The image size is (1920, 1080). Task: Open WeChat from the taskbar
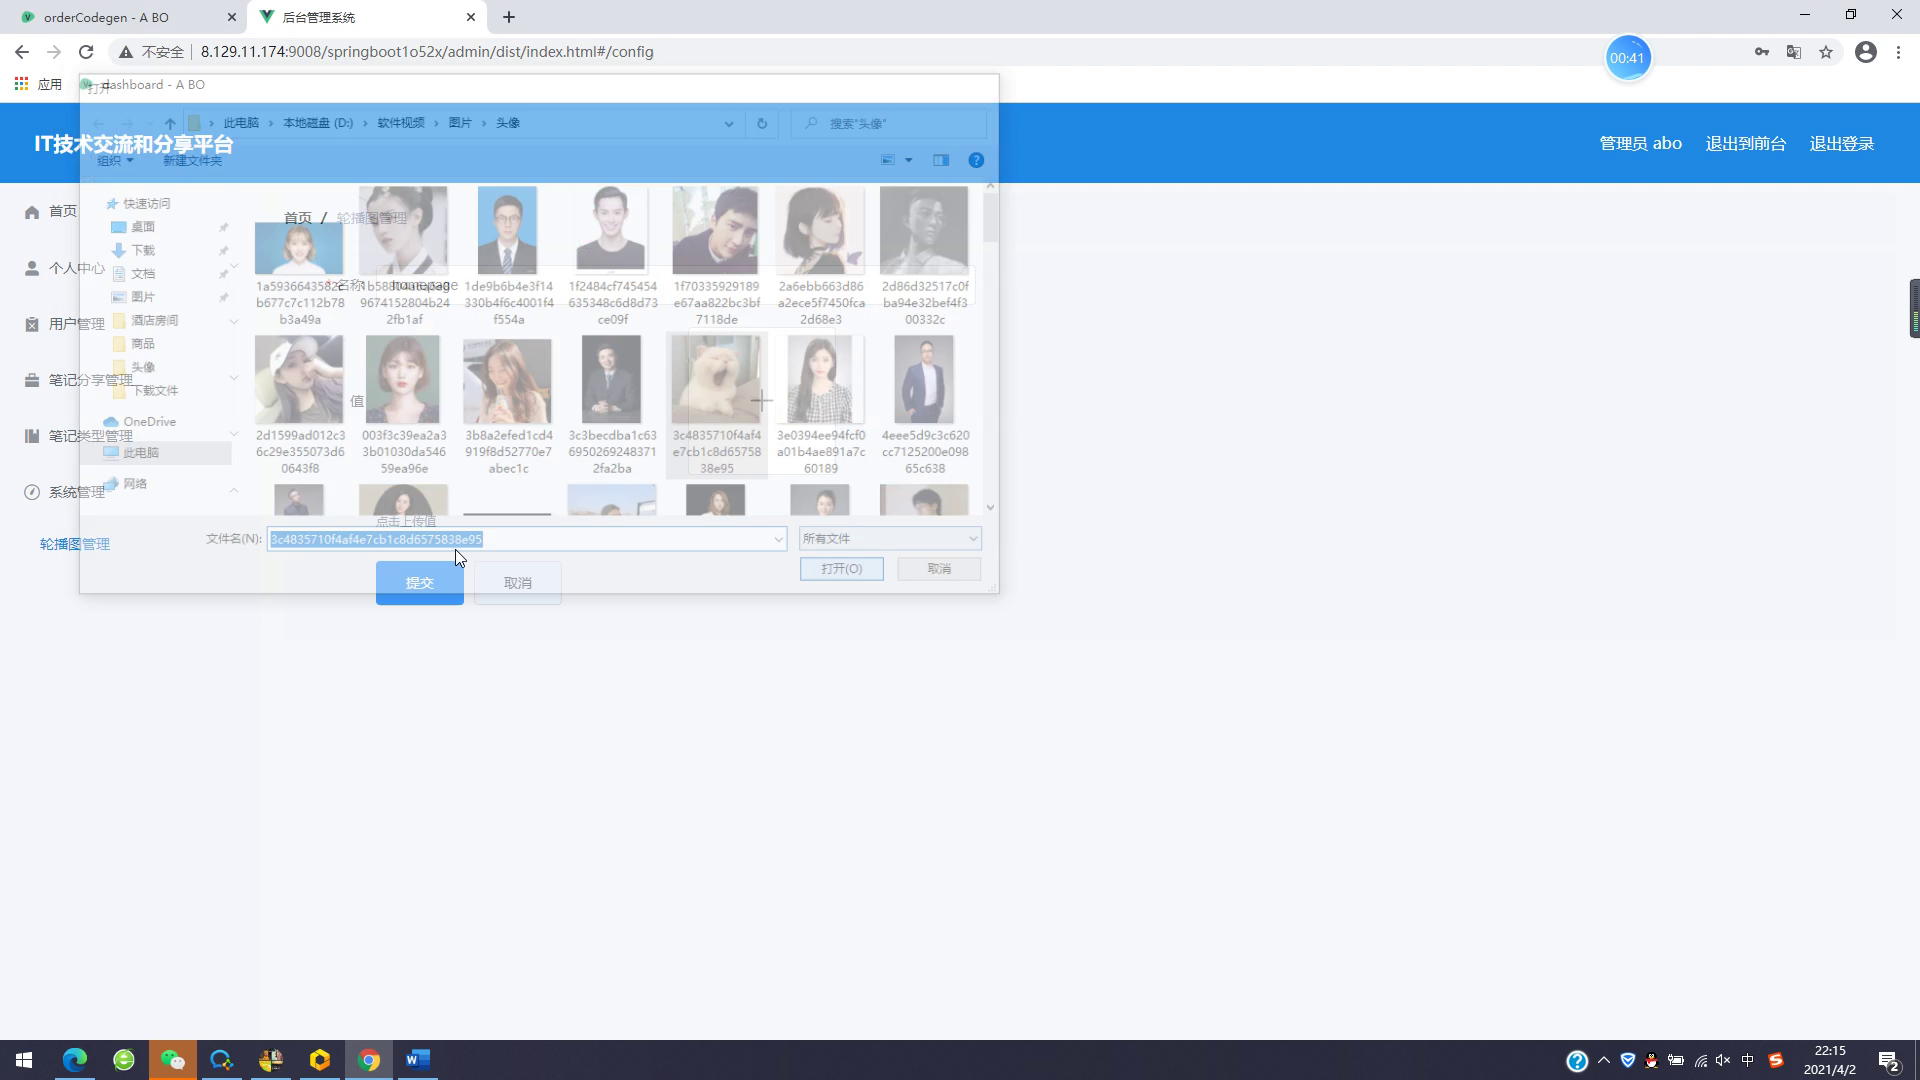pyautogui.click(x=173, y=1060)
